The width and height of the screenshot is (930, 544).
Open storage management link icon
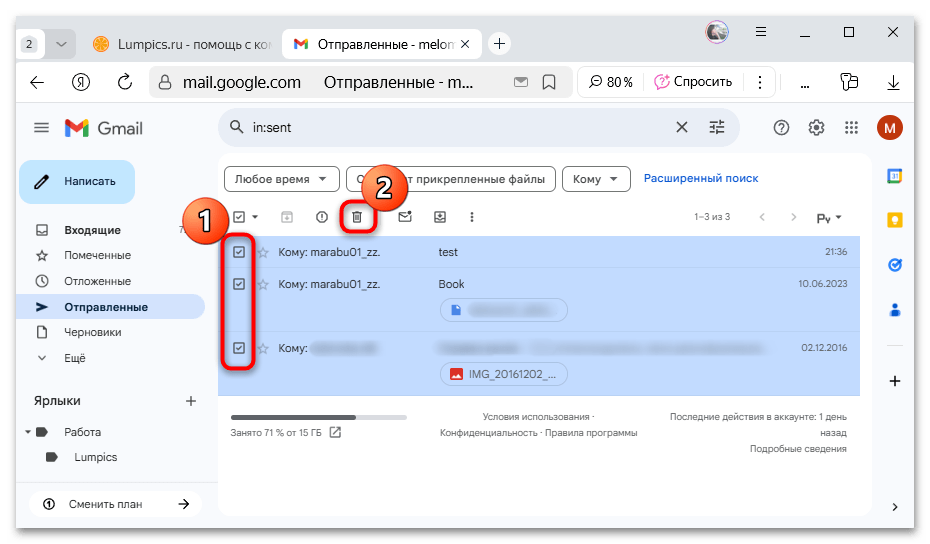[335, 432]
